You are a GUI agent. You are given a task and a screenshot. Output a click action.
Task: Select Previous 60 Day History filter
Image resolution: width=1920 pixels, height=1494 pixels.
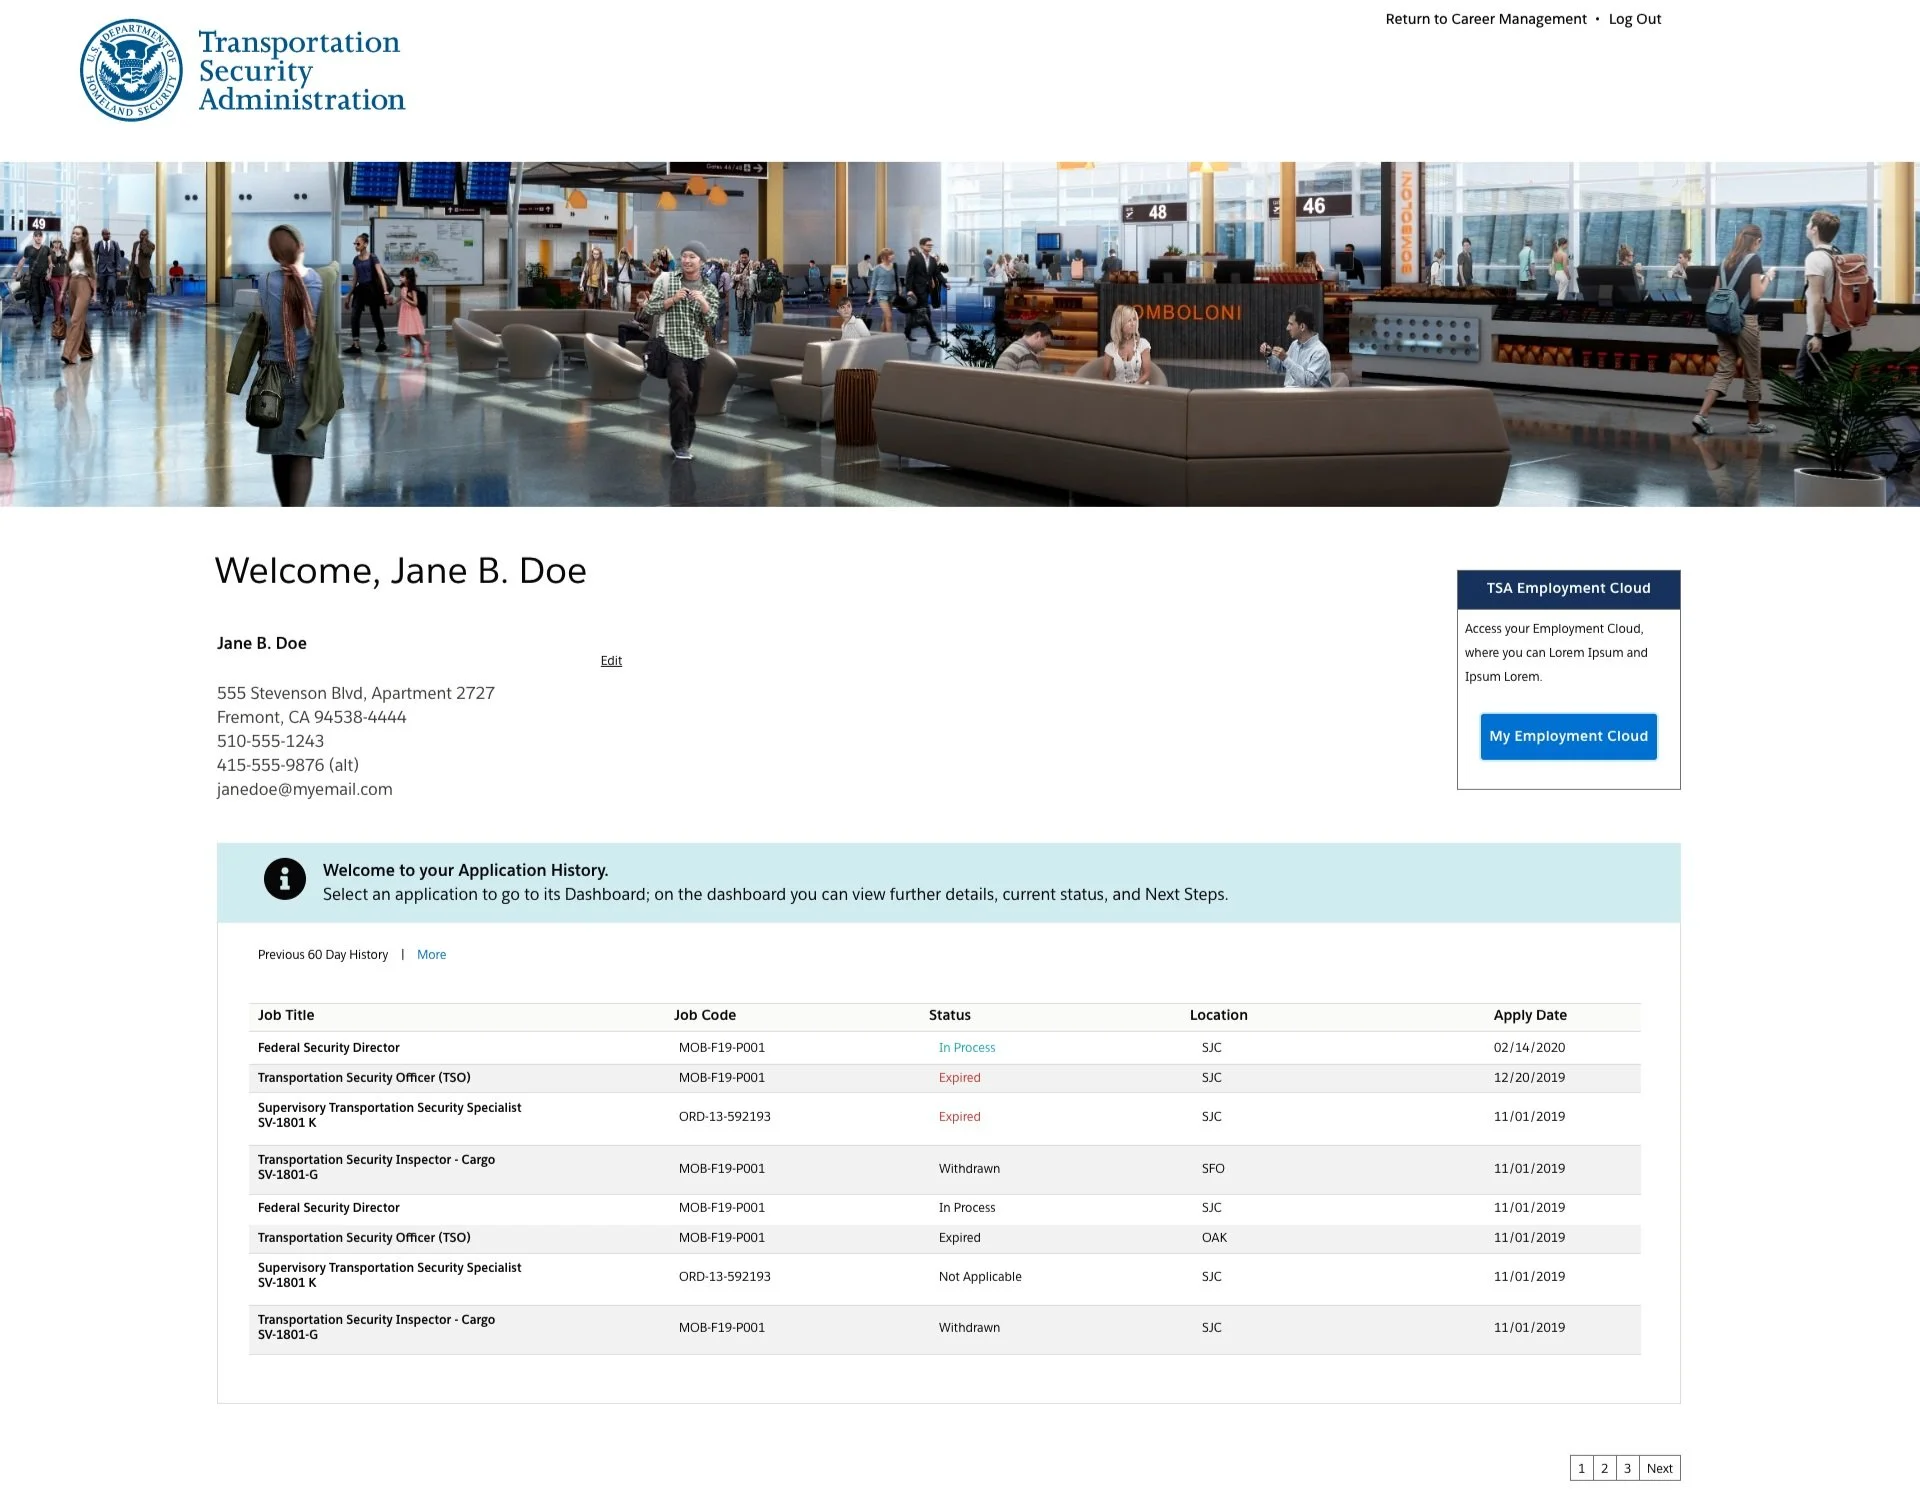point(322,955)
